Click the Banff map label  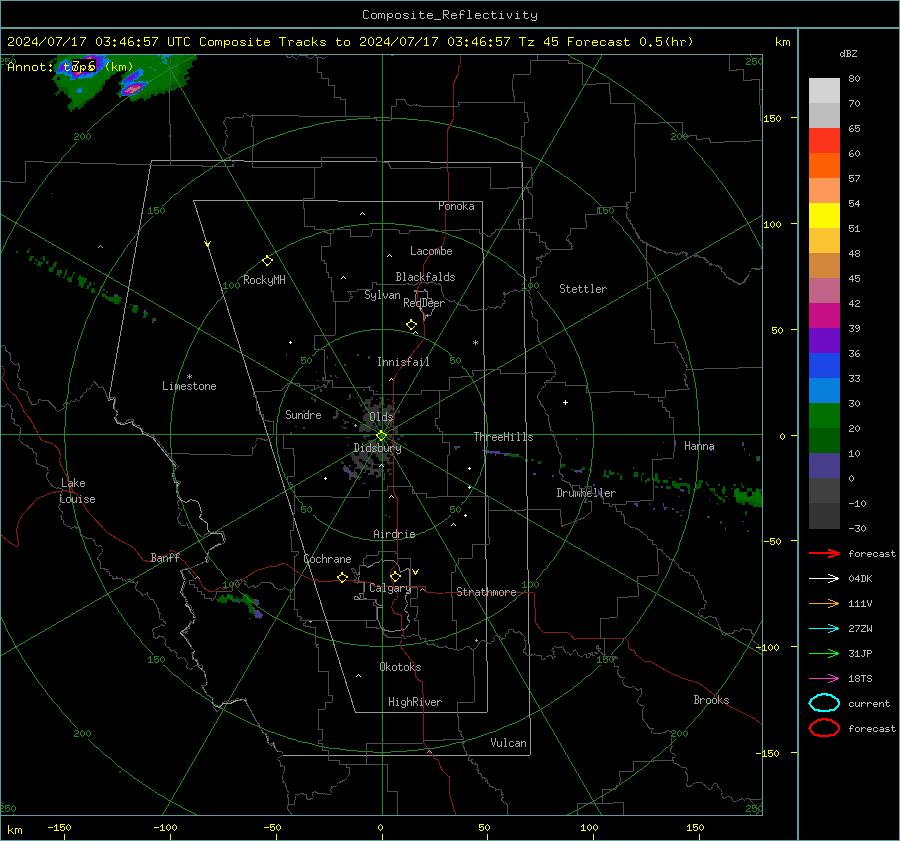pyautogui.click(x=165, y=558)
